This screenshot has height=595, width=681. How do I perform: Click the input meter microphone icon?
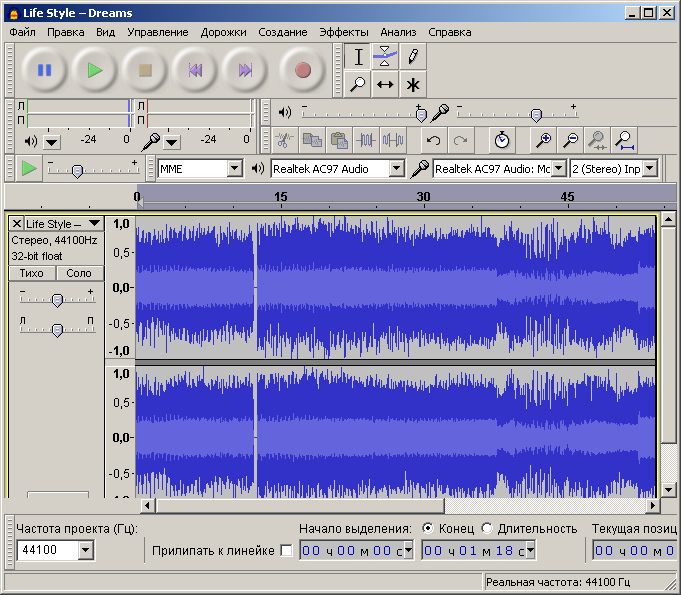point(151,141)
